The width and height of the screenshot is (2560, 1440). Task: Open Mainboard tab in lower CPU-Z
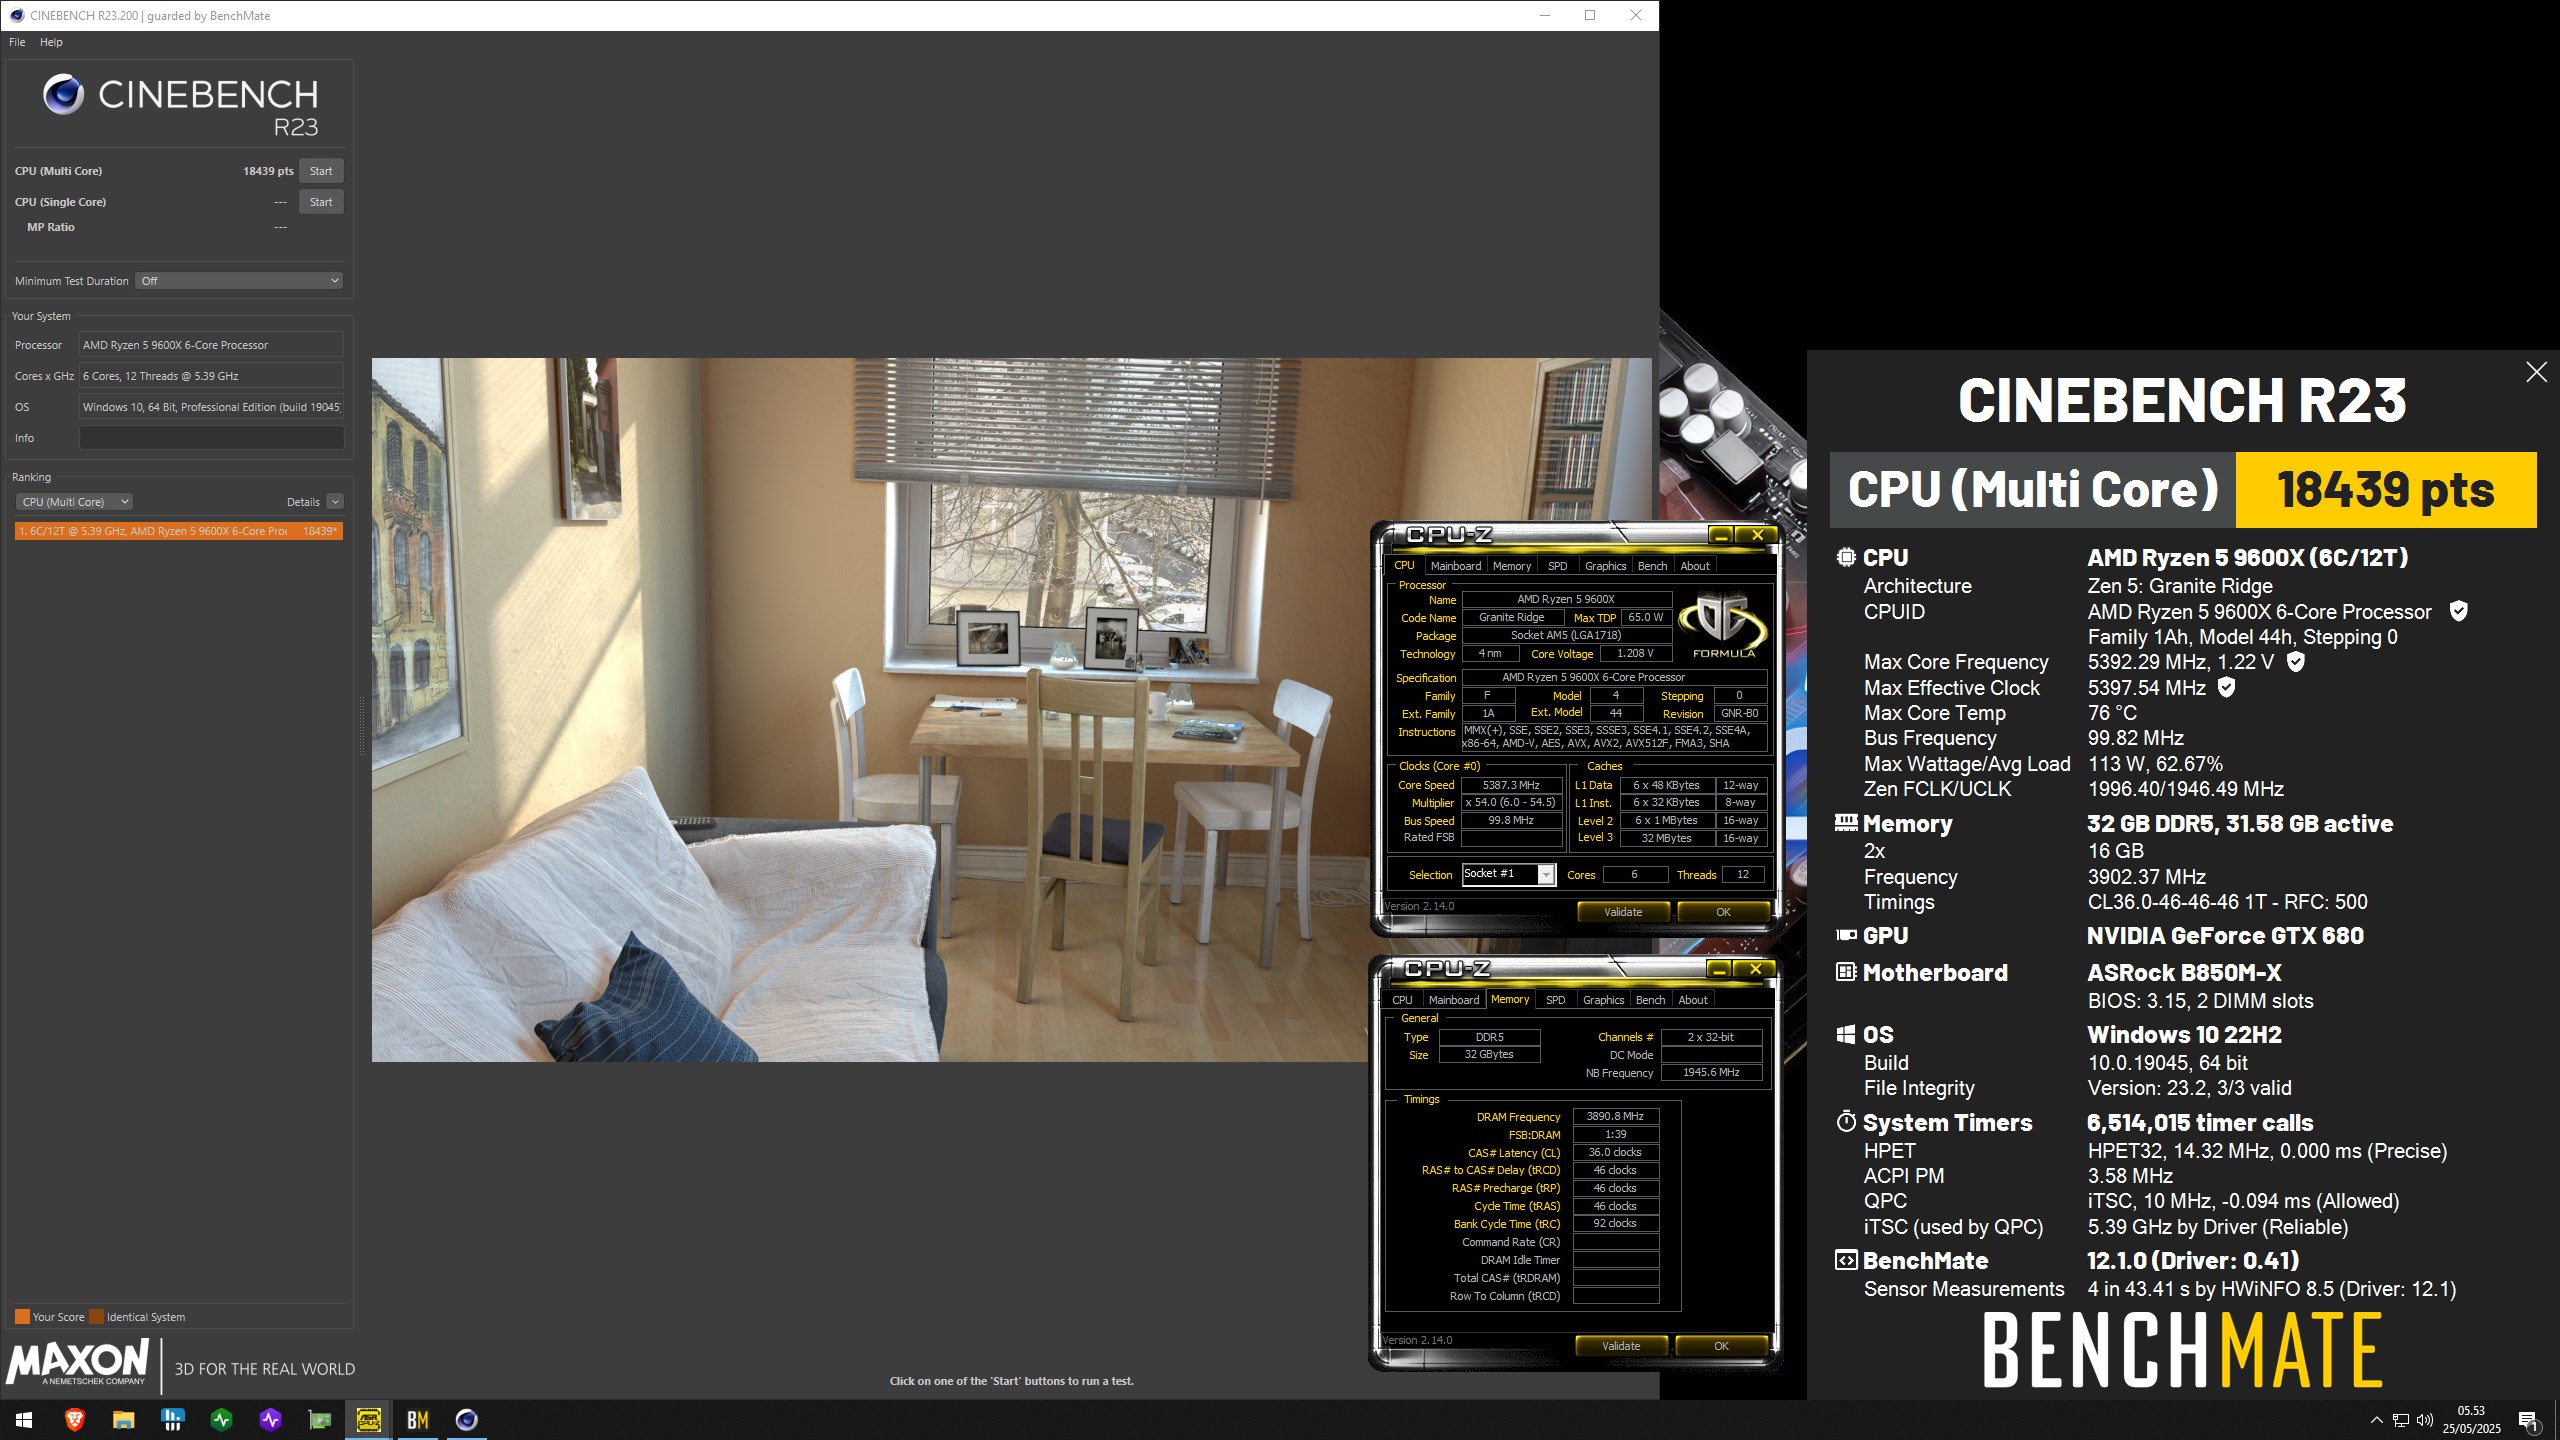(1453, 1000)
